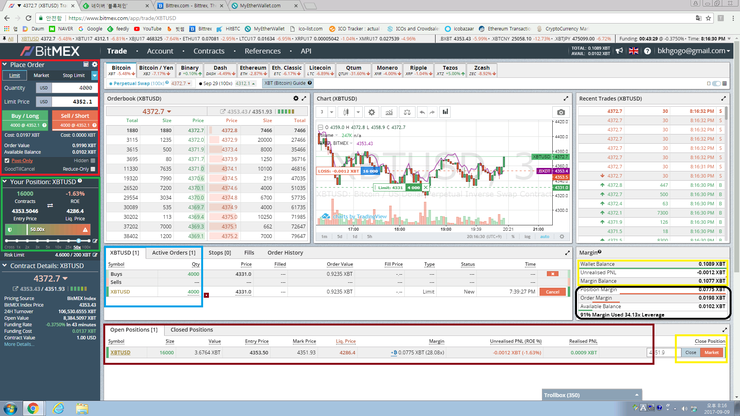Click the Close position button
The height and width of the screenshot is (416, 740).
(690, 352)
